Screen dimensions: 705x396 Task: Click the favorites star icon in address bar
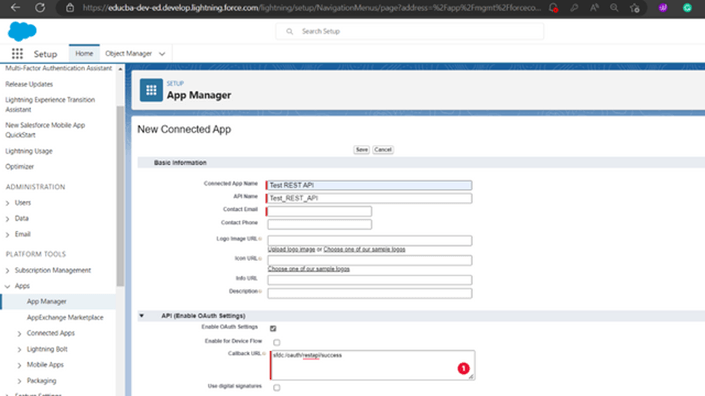click(x=634, y=8)
